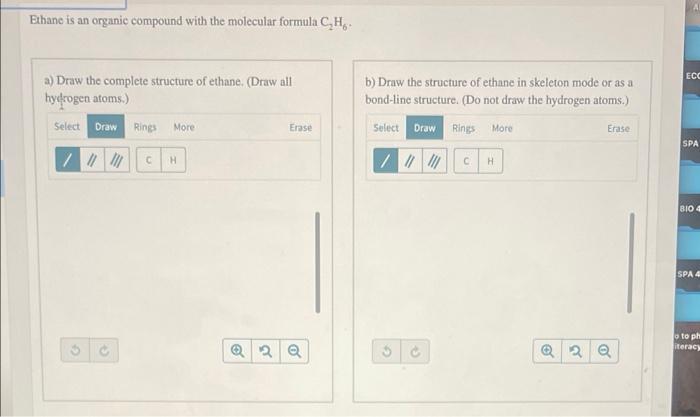
Task: Click Erase in panel b toolbar
Action: coord(618,129)
